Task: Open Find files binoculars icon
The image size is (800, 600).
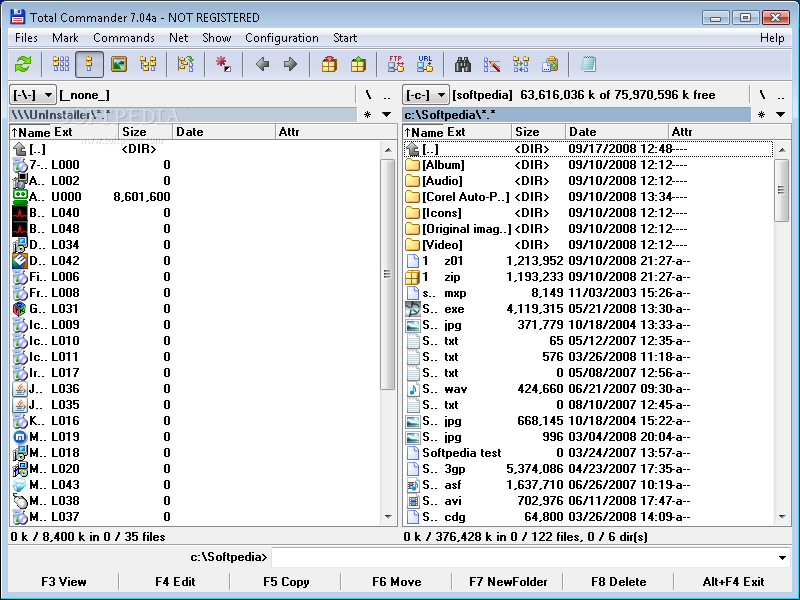Action: click(463, 64)
